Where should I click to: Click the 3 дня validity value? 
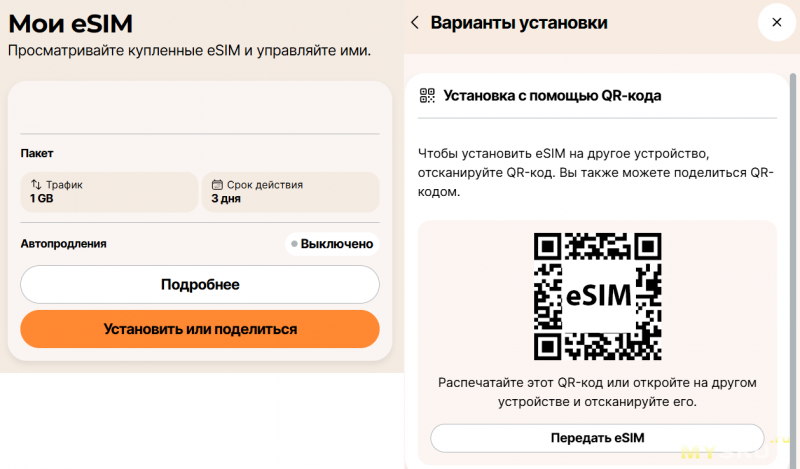pos(225,199)
